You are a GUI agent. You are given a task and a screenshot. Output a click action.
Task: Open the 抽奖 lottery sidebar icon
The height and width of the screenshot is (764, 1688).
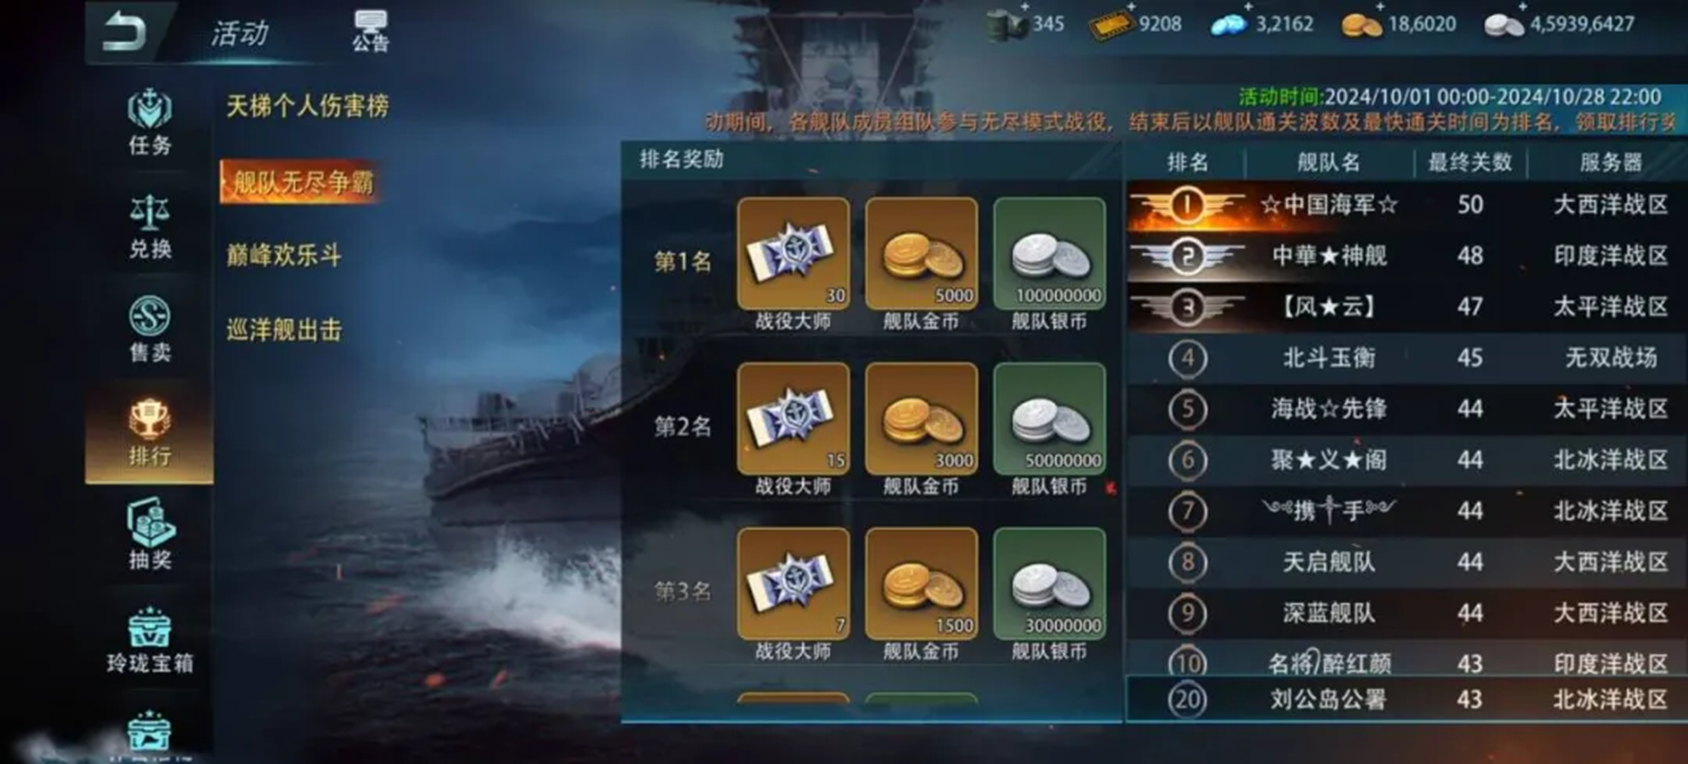(149, 535)
